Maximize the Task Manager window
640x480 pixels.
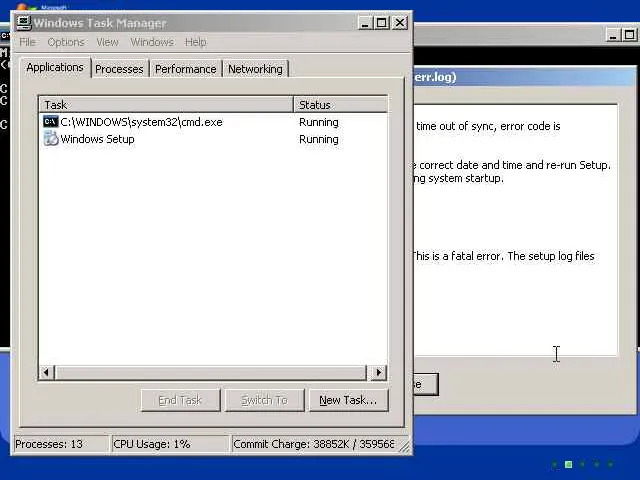tap(382, 23)
